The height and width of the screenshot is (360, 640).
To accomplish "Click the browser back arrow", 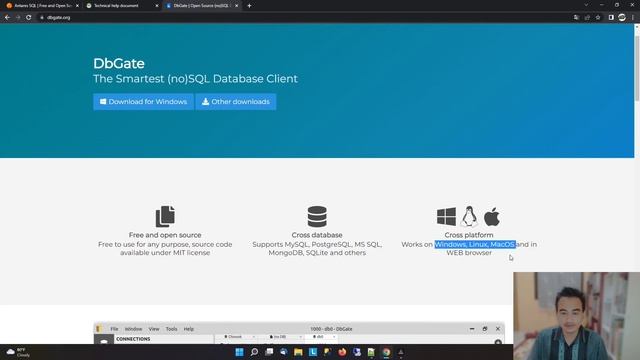I will pyautogui.click(x=7, y=18).
